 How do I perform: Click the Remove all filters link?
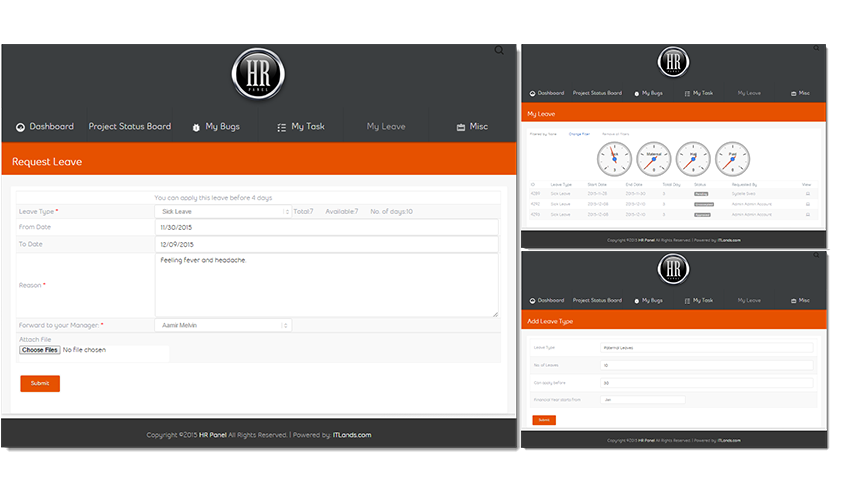616,134
